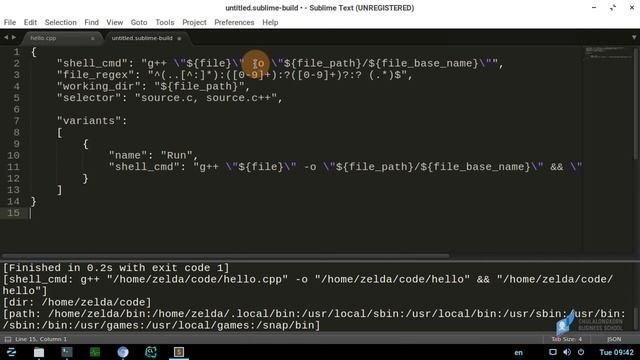
Task: Open the Project menu
Action: (x=194, y=22)
